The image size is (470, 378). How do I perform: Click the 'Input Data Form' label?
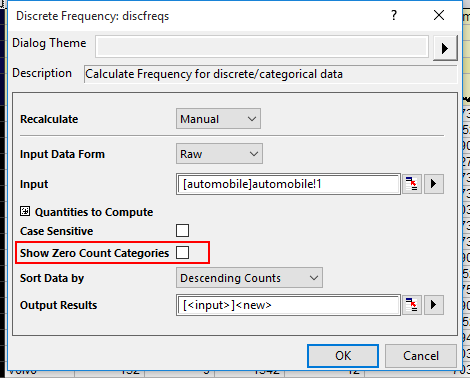pos(62,154)
